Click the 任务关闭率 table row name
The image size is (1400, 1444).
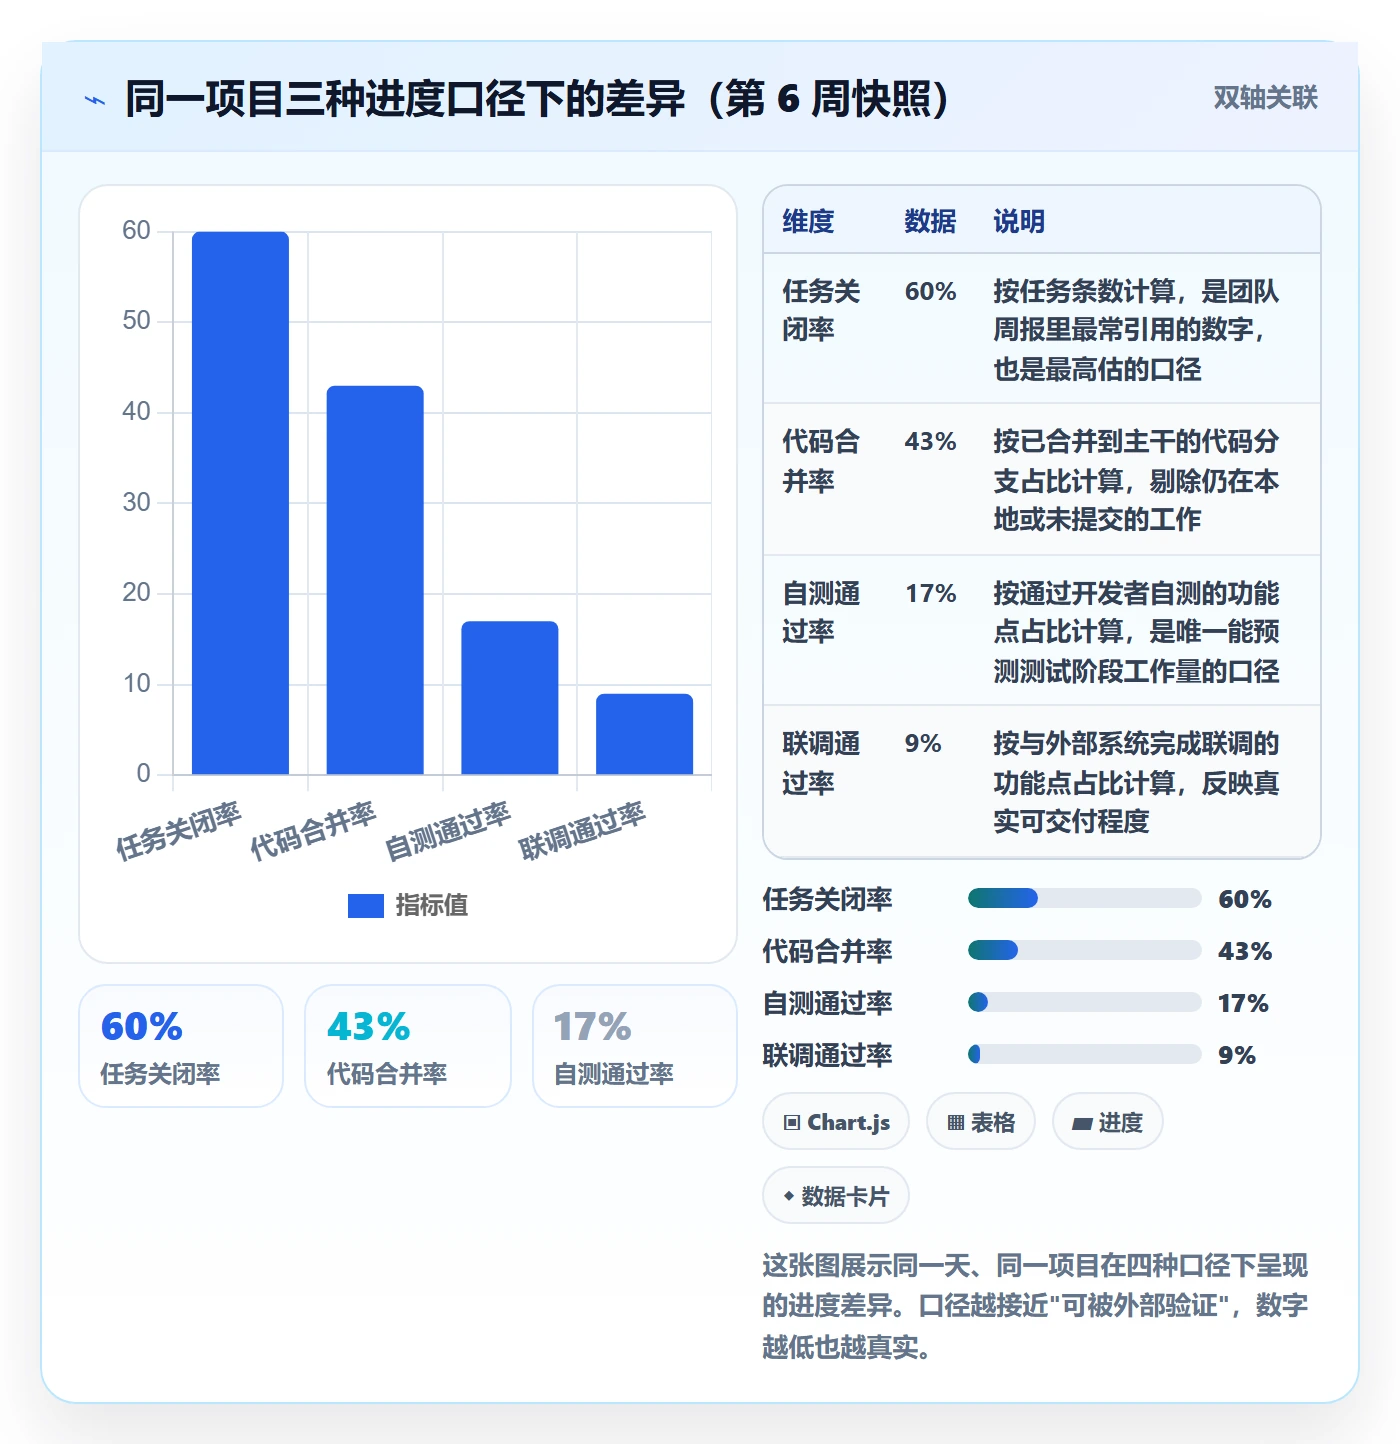point(821,310)
